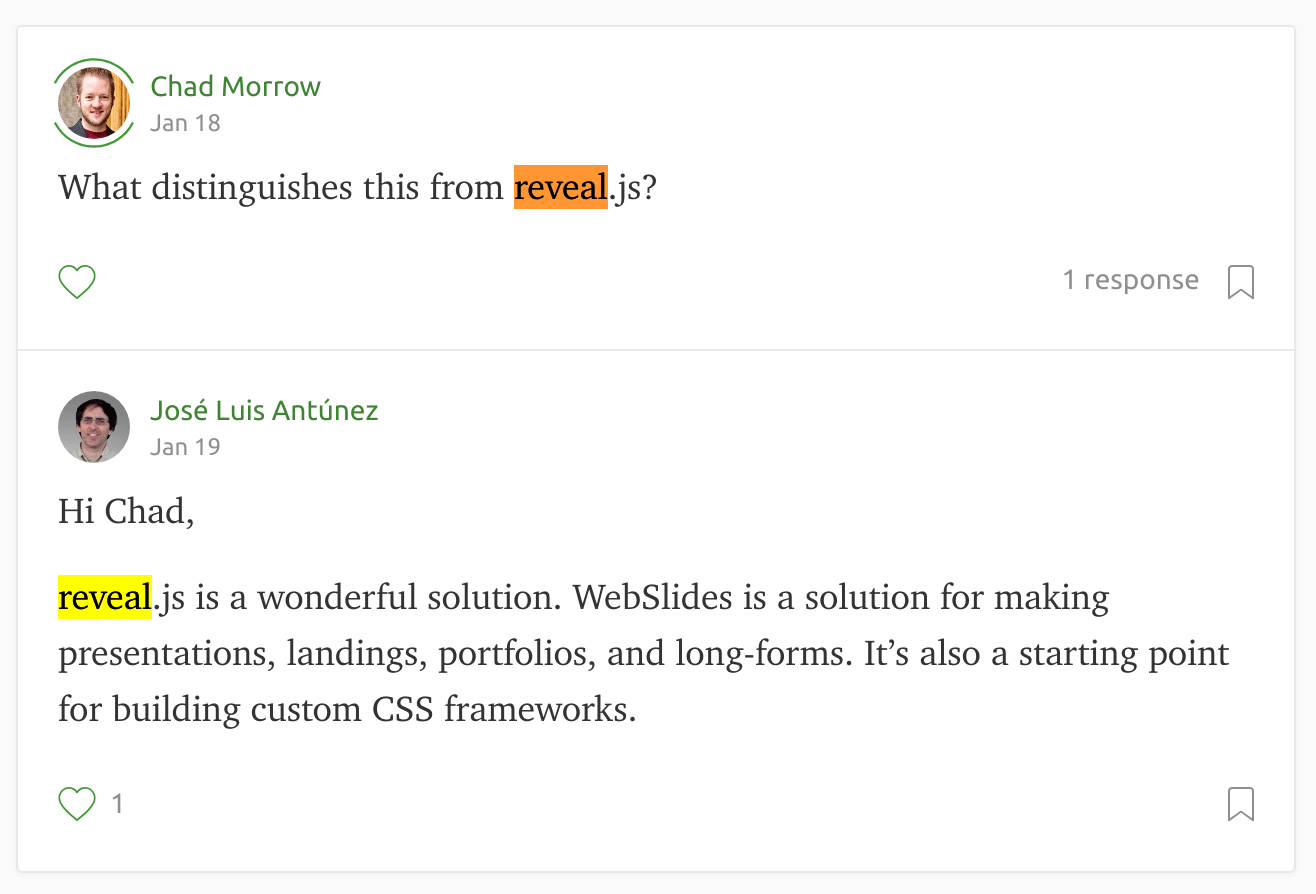
Task: Expand Chad Morrow's comment card
Action: [658, 187]
